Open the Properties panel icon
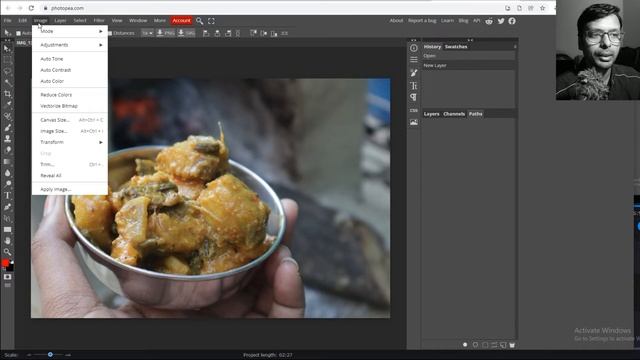640x360 pixels. 413,60
